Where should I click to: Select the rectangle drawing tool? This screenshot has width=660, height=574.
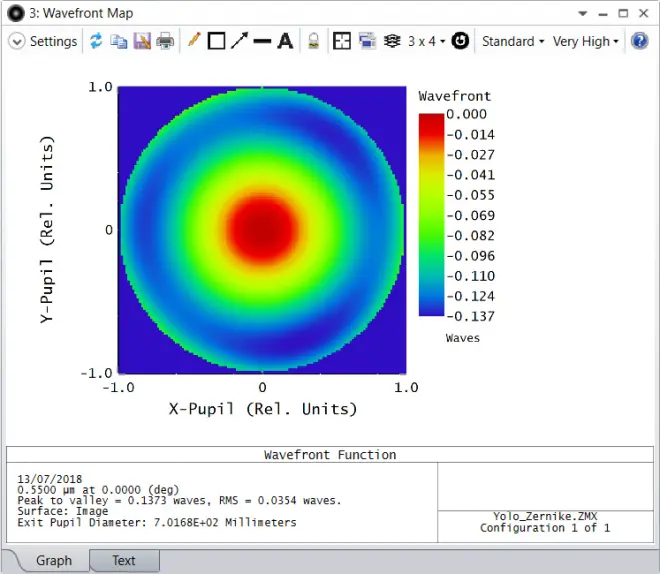click(x=216, y=41)
